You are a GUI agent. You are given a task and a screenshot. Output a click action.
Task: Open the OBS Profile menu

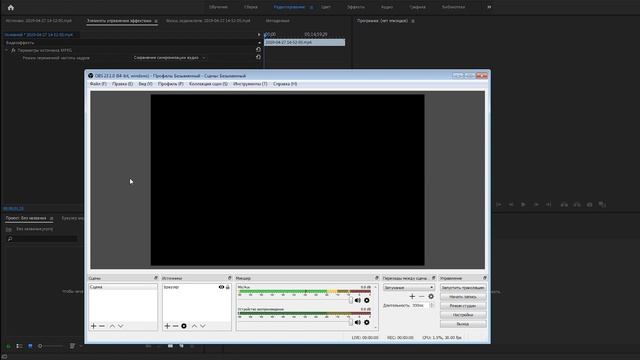pos(171,84)
